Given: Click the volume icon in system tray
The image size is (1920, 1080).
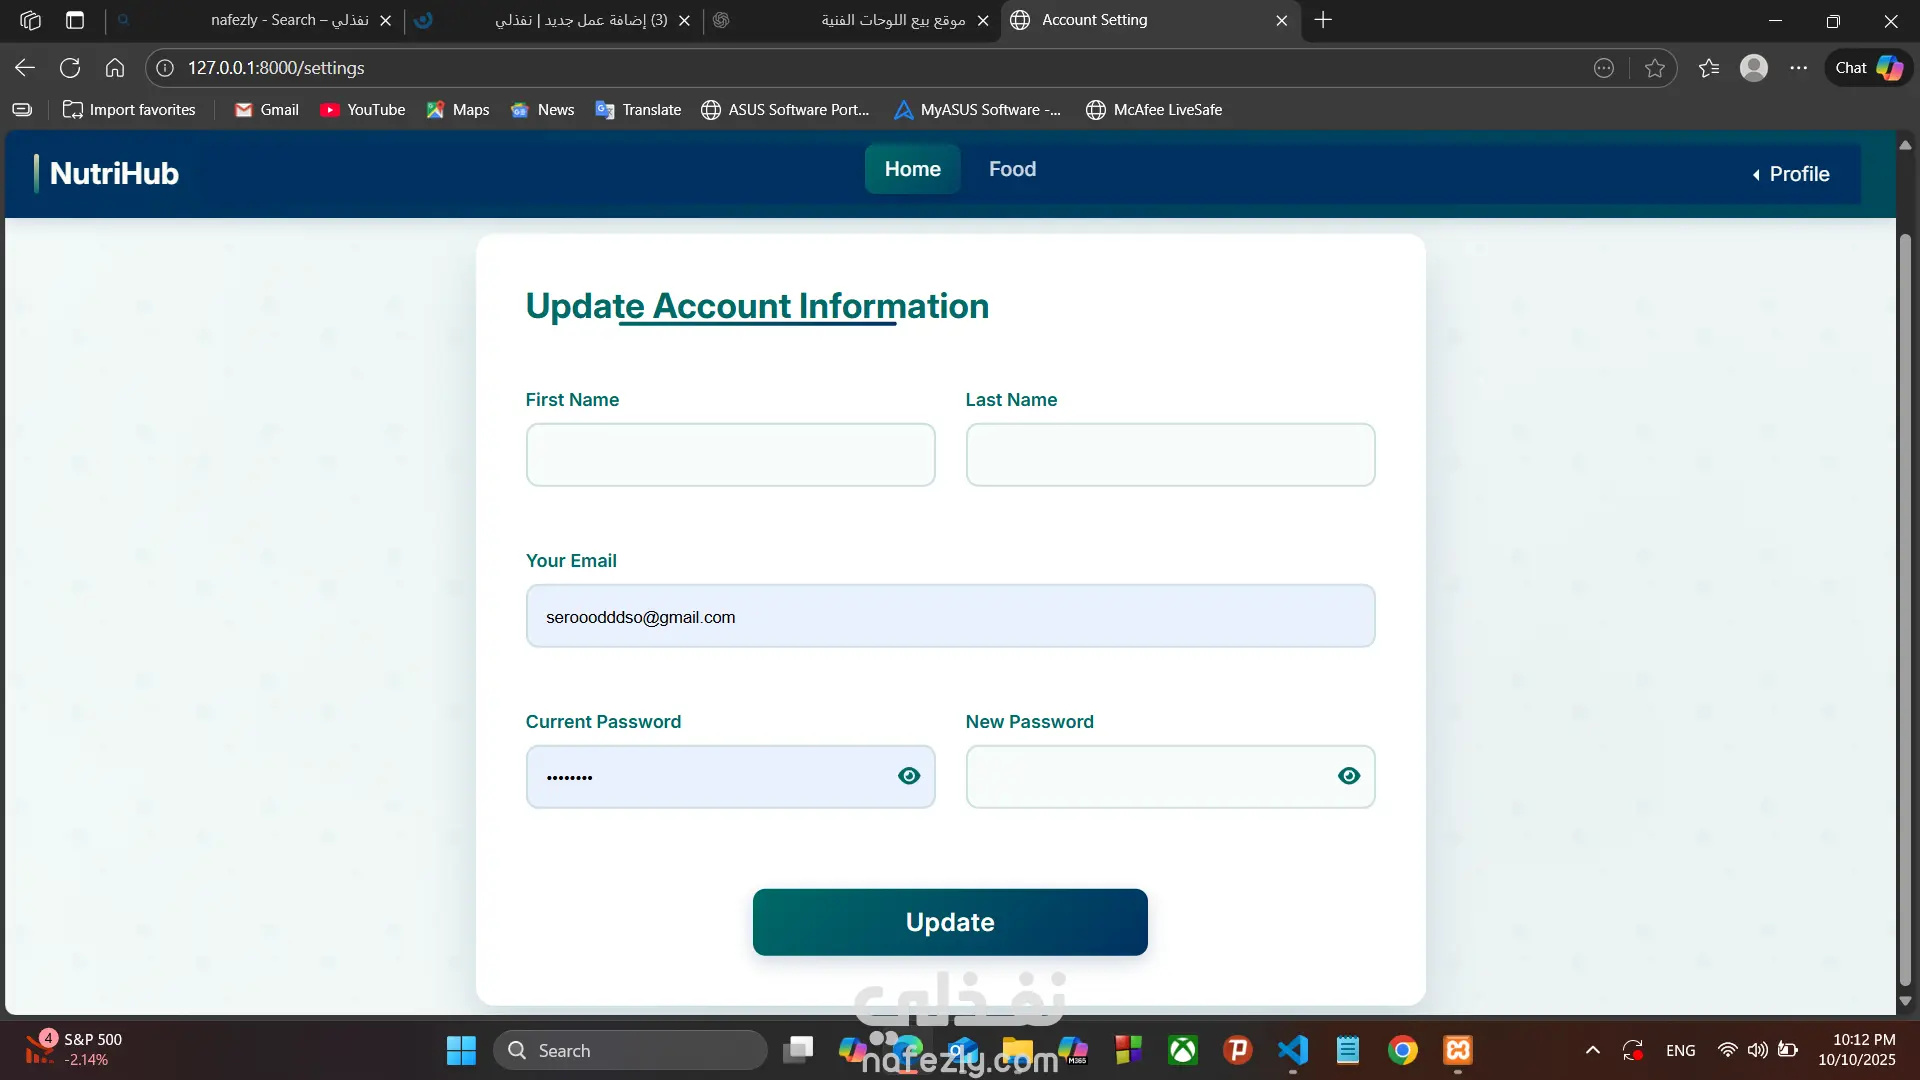Looking at the screenshot, I should pyautogui.click(x=1757, y=1050).
